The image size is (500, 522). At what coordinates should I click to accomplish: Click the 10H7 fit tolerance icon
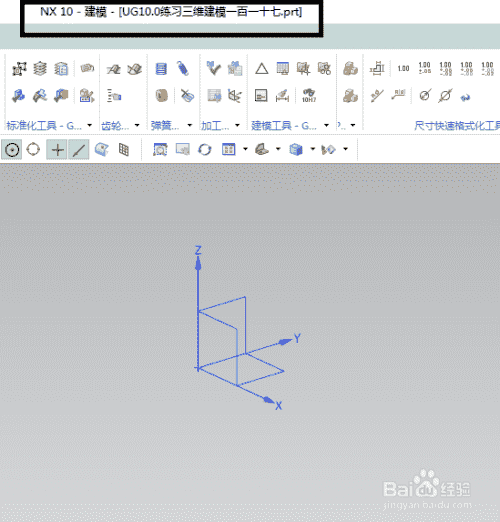pyautogui.click(x=309, y=96)
